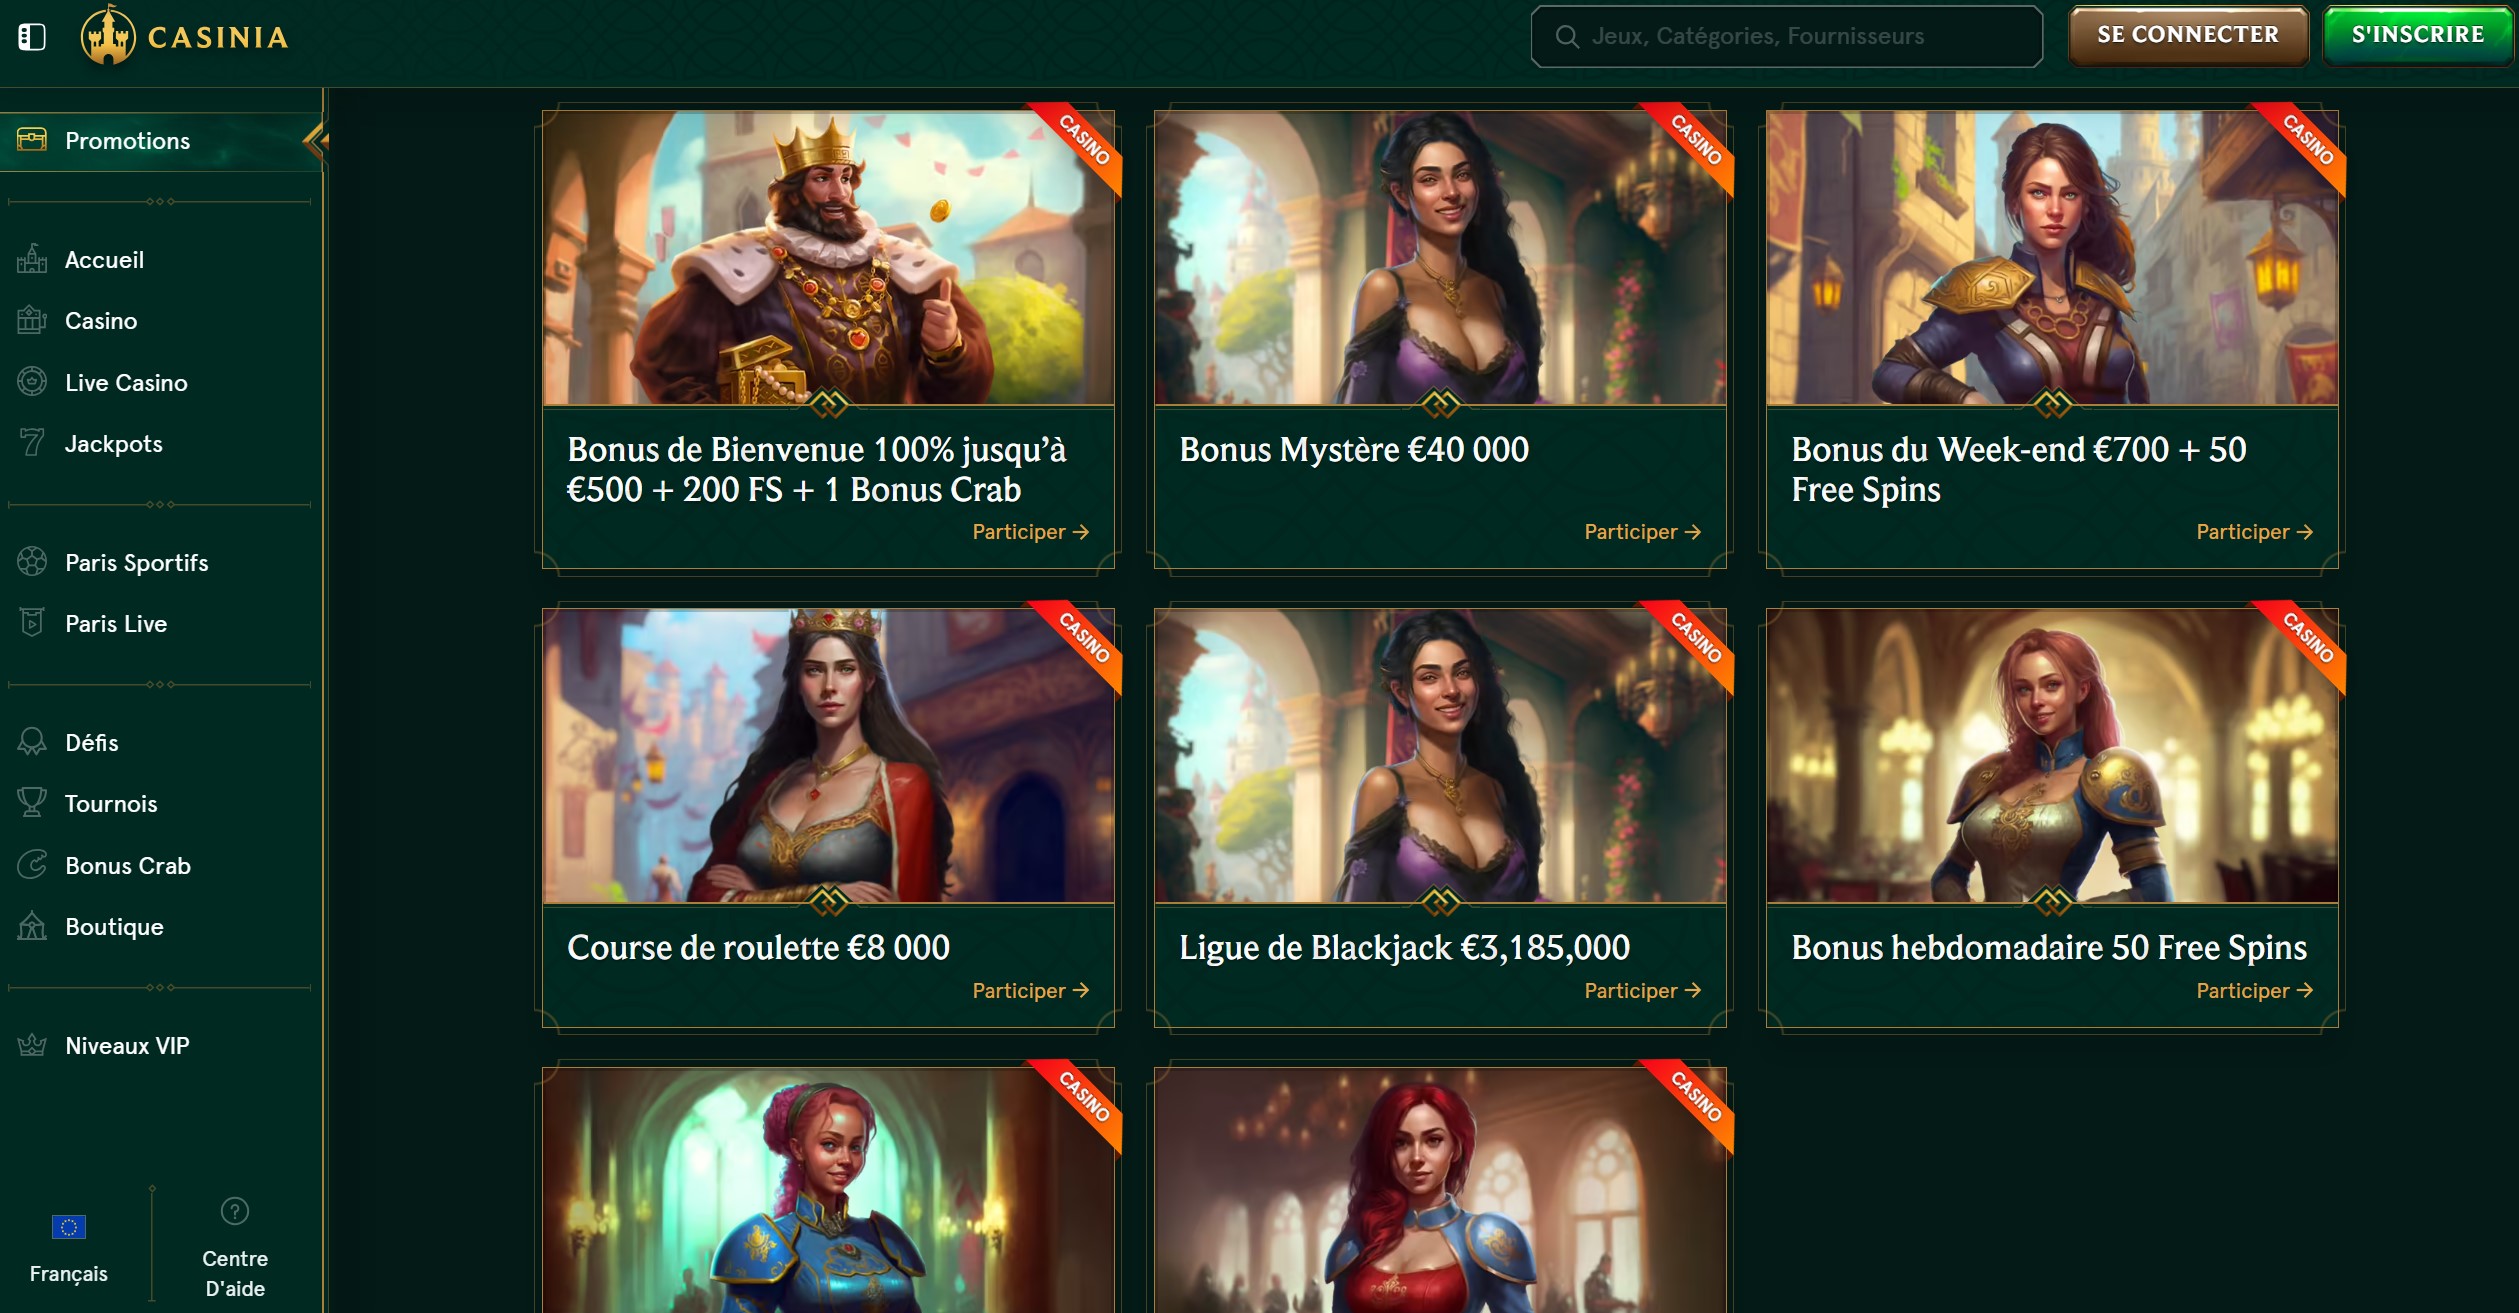Open the Accueil castle icon
Screen dimensions: 2519x1313
pos(32,259)
